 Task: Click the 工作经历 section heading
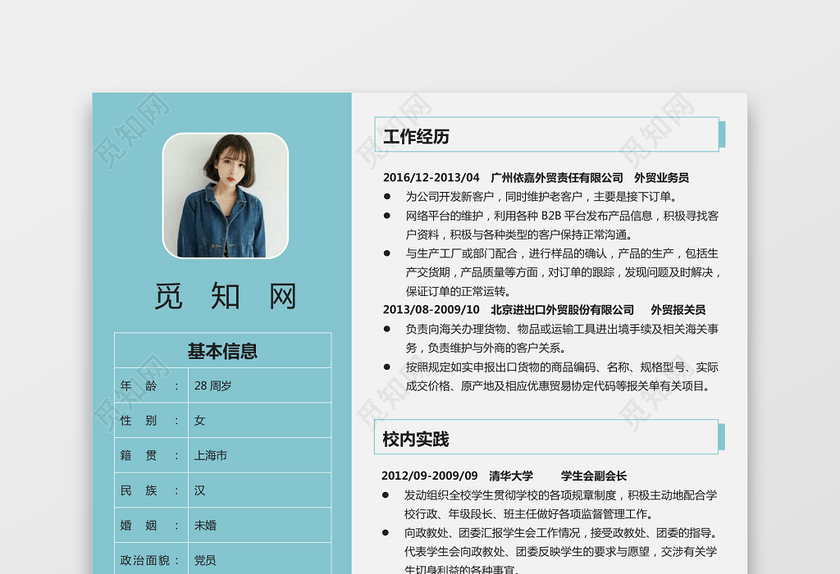pyautogui.click(x=416, y=136)
